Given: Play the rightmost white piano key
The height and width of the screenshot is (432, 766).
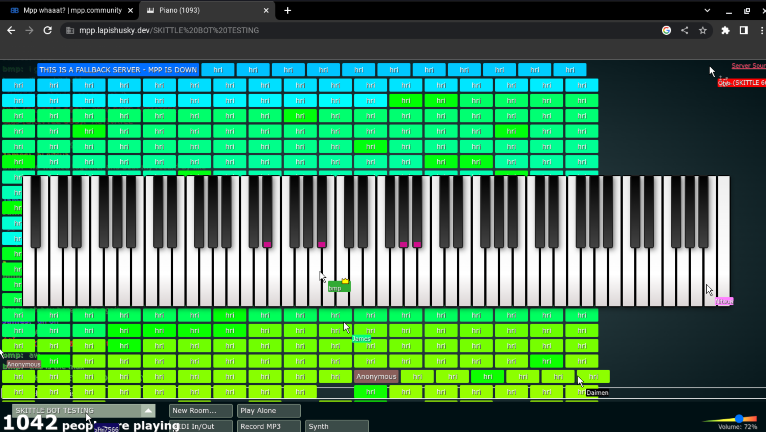Looking at the screenshot, I should coord(723,241).
